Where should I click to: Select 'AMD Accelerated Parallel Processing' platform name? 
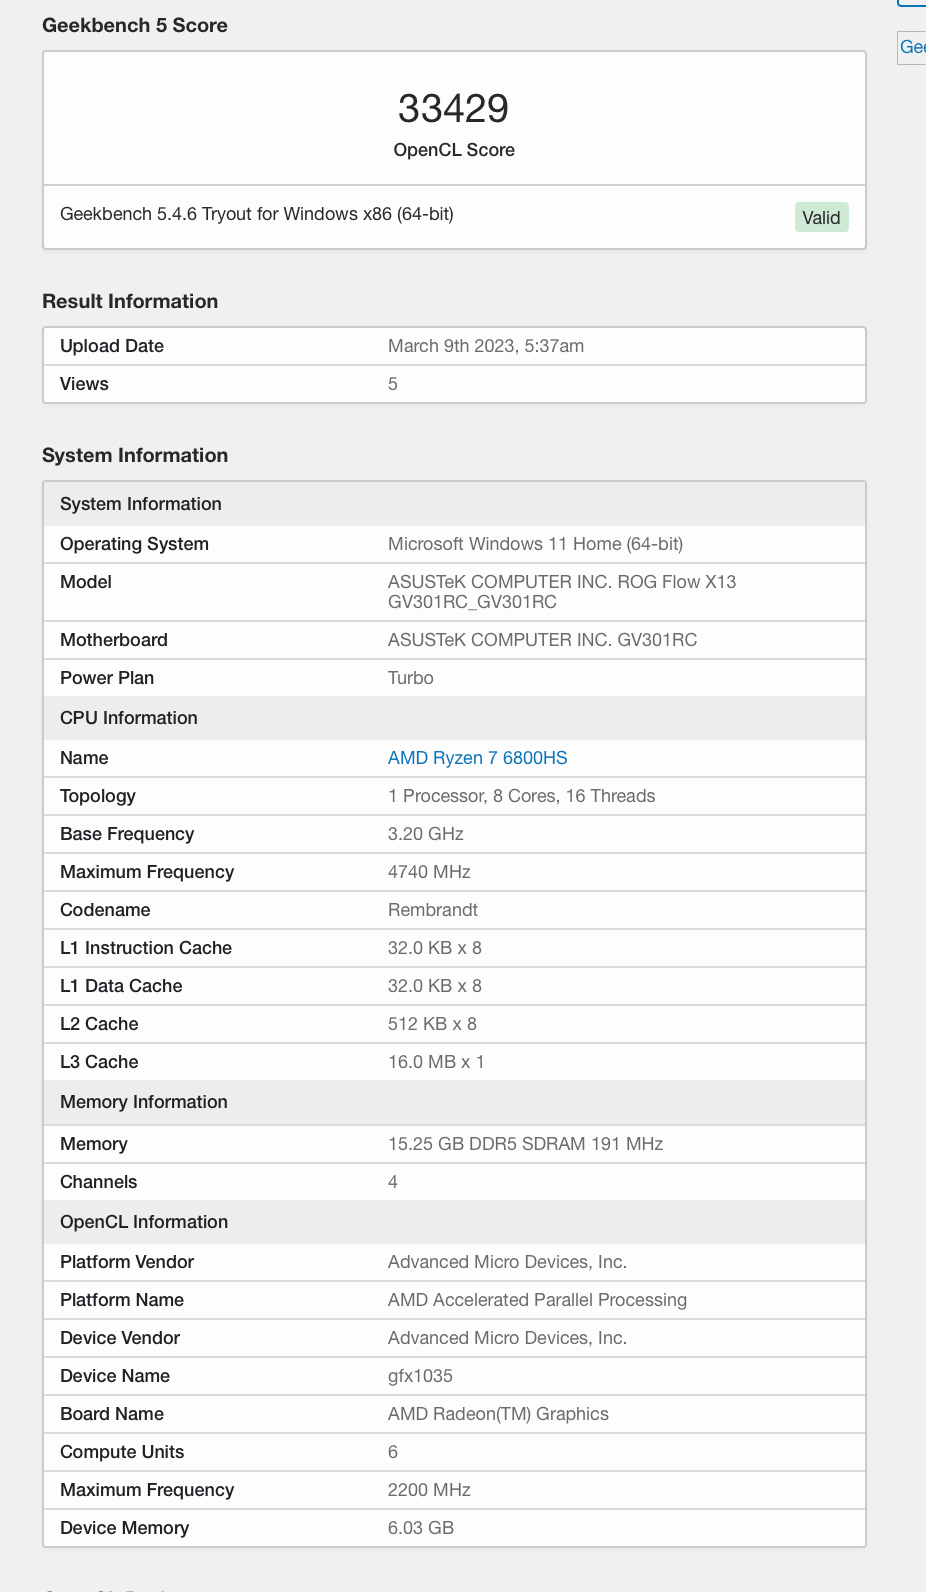537,1300
